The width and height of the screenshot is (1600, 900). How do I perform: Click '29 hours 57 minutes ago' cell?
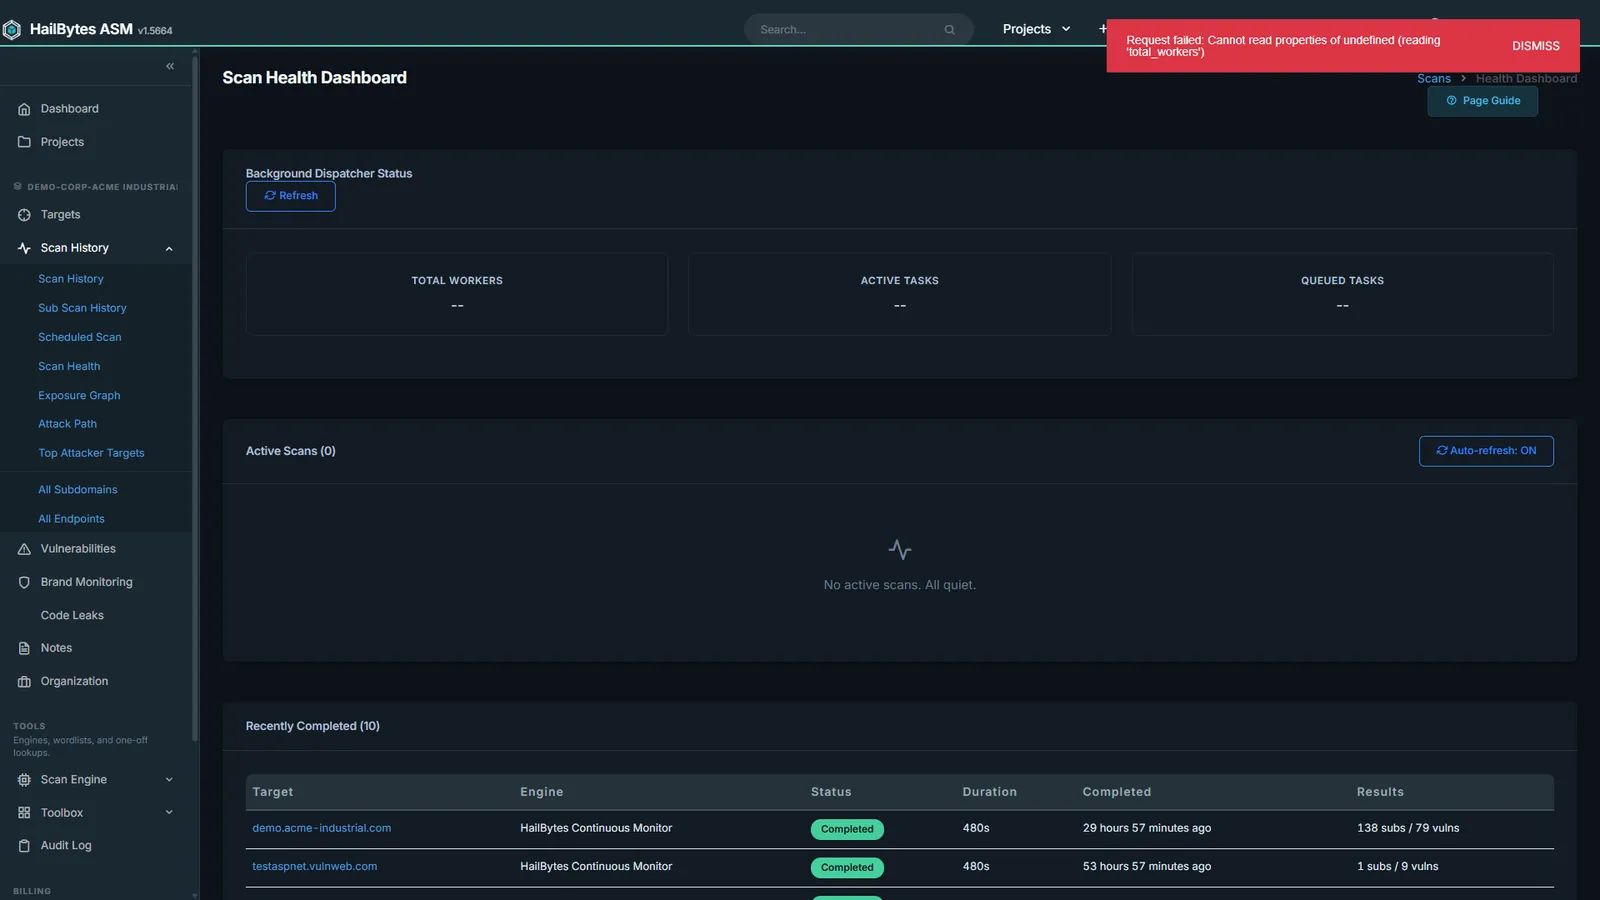(1147, 828)
